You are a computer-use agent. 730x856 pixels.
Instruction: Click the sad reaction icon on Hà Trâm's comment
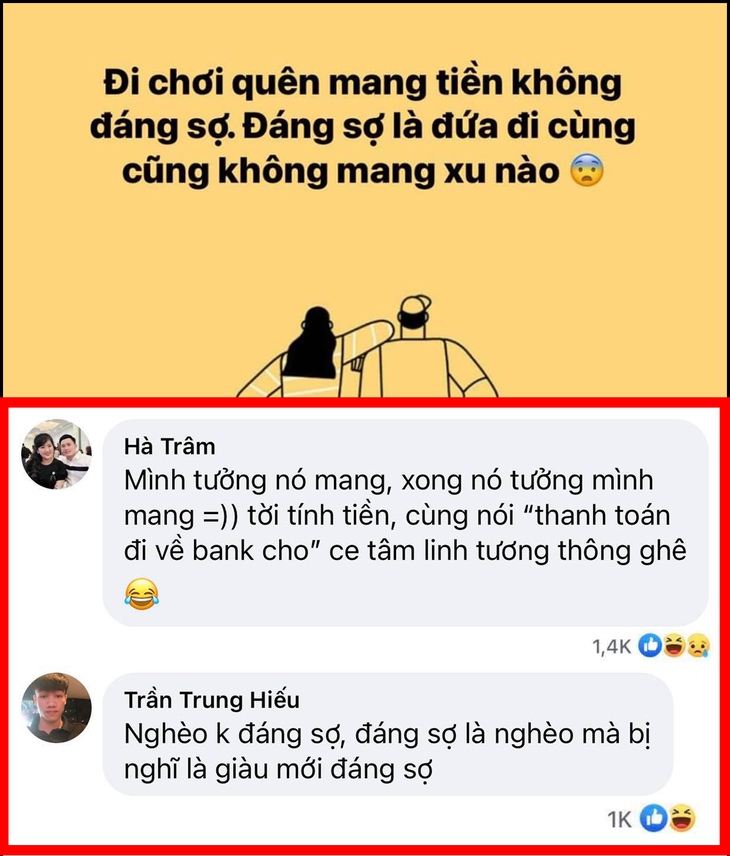click(x=698, y=646)
